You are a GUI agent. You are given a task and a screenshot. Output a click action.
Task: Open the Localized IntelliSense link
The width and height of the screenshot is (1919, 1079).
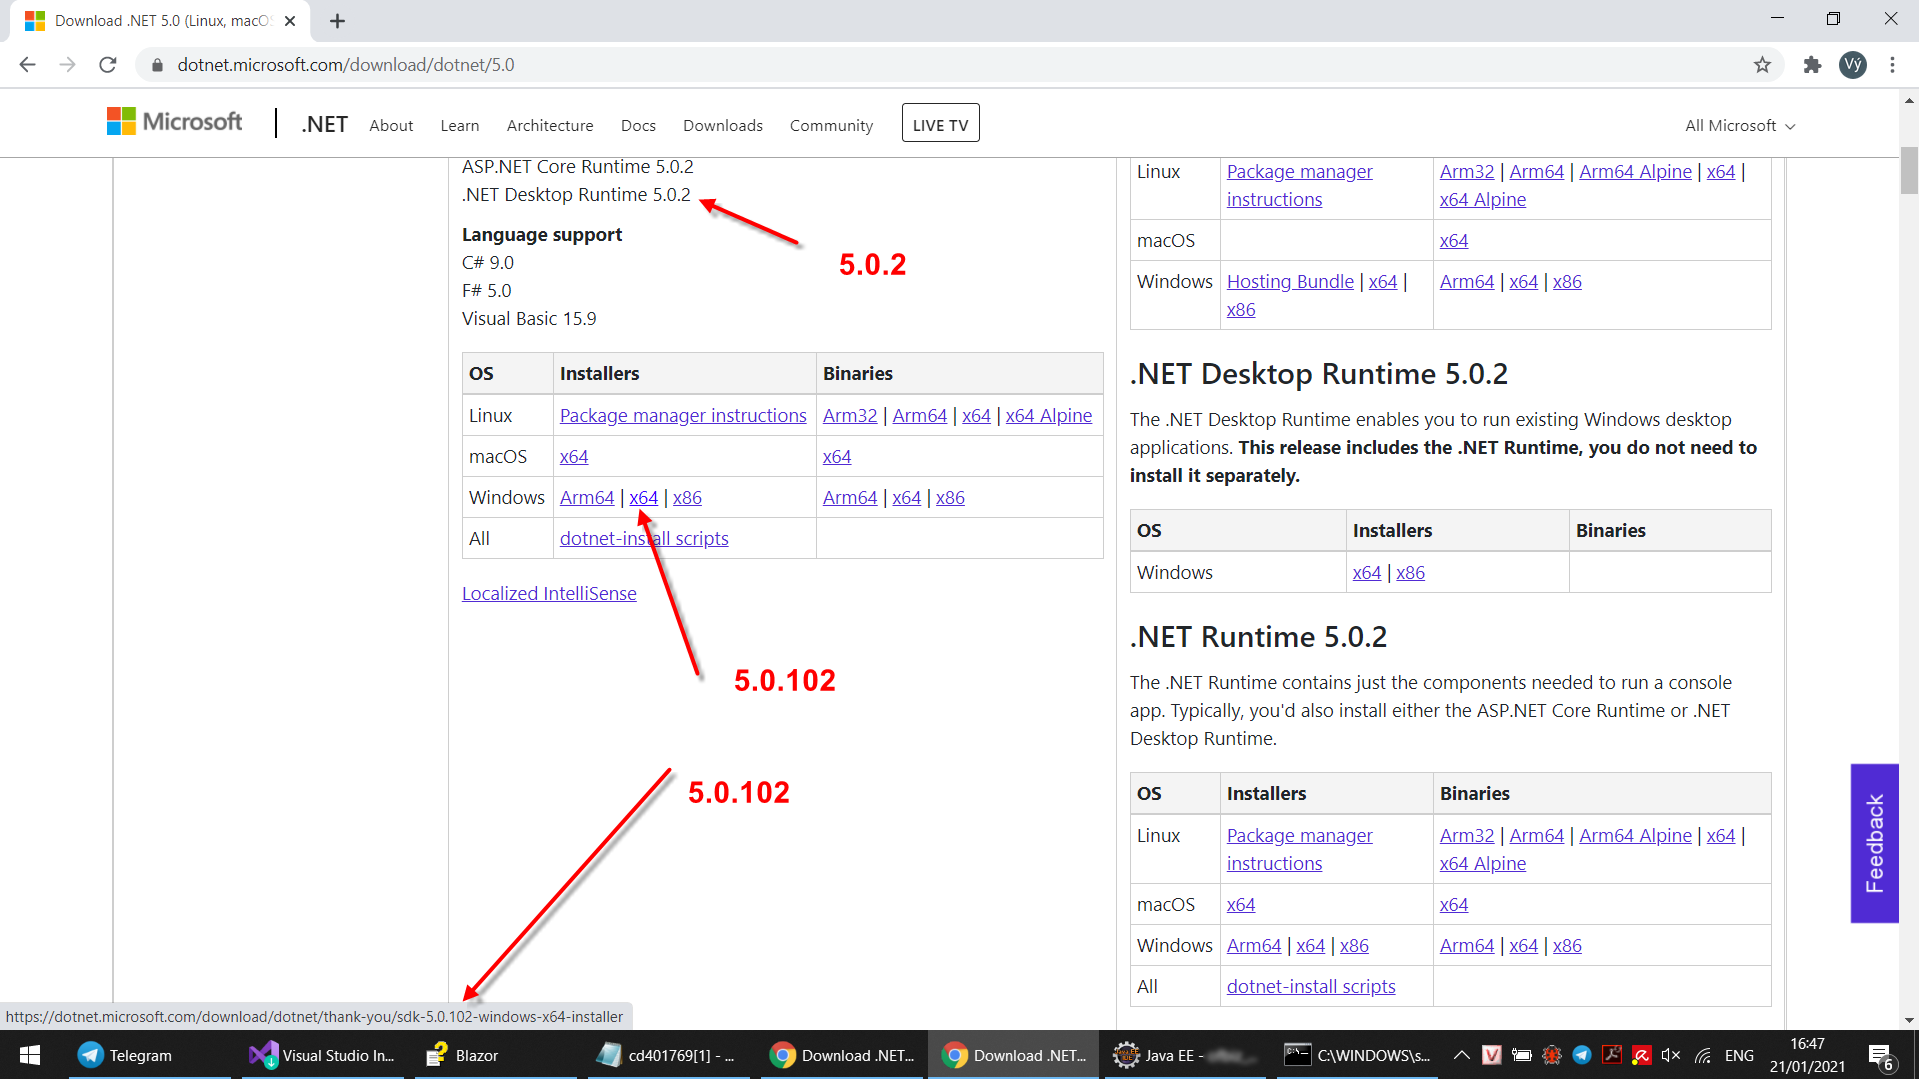(549, 592)
